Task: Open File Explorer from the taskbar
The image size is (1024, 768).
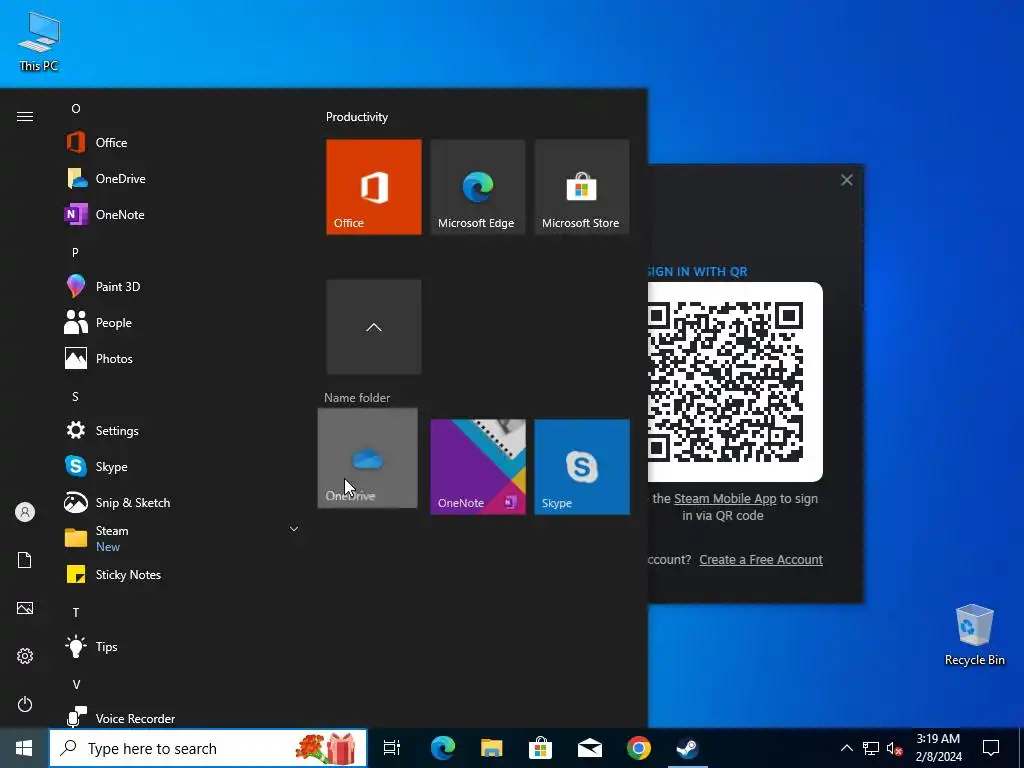Action: coord(491,748)
